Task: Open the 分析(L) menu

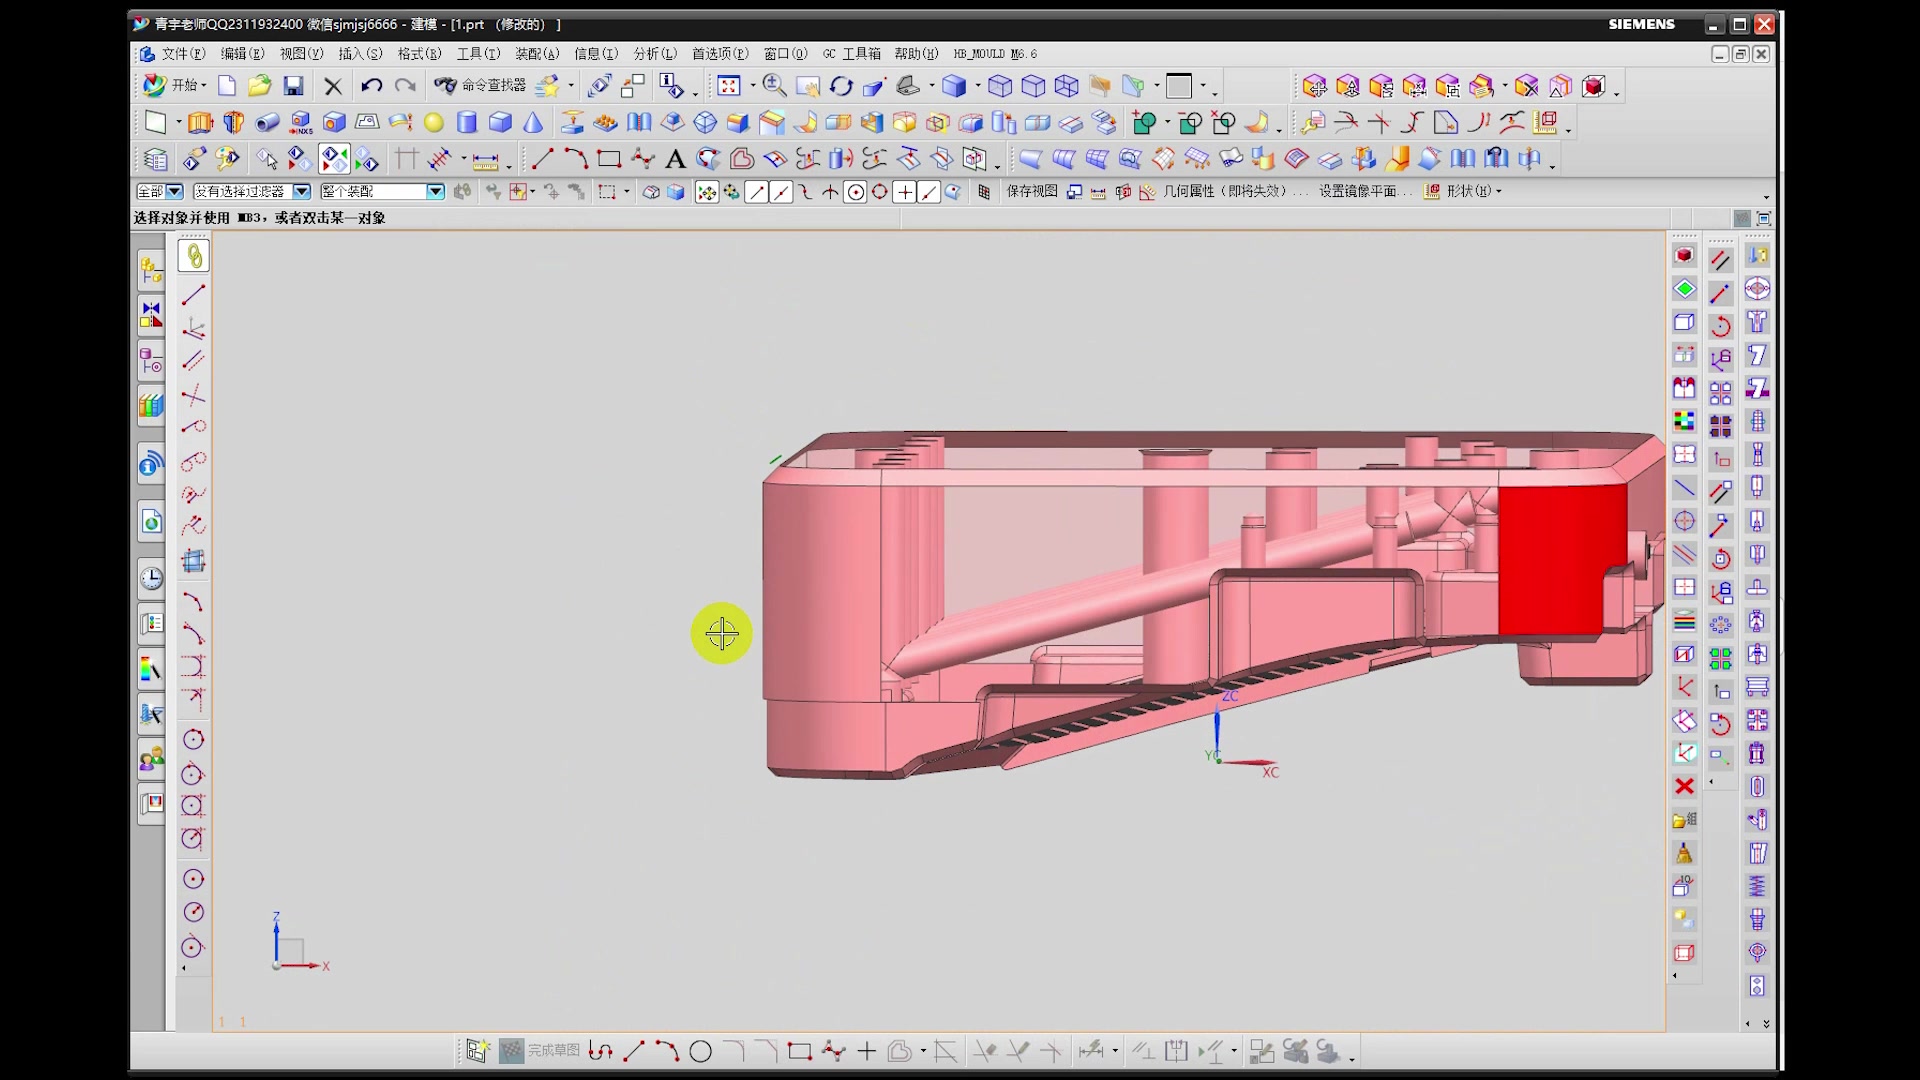Action: click(655, 53)
